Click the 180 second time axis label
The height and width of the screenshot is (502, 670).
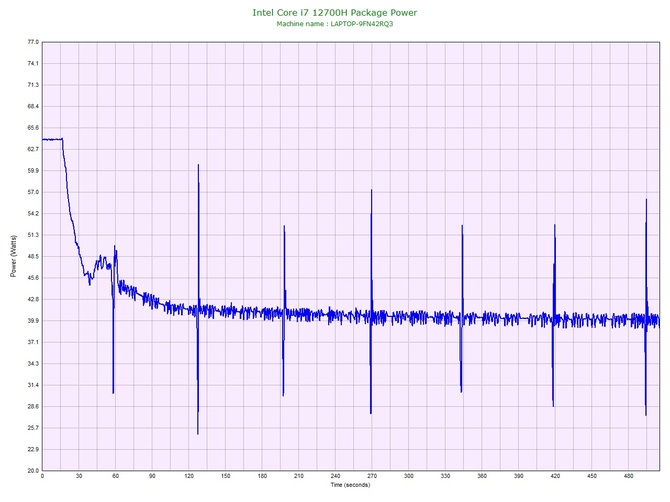262,476
